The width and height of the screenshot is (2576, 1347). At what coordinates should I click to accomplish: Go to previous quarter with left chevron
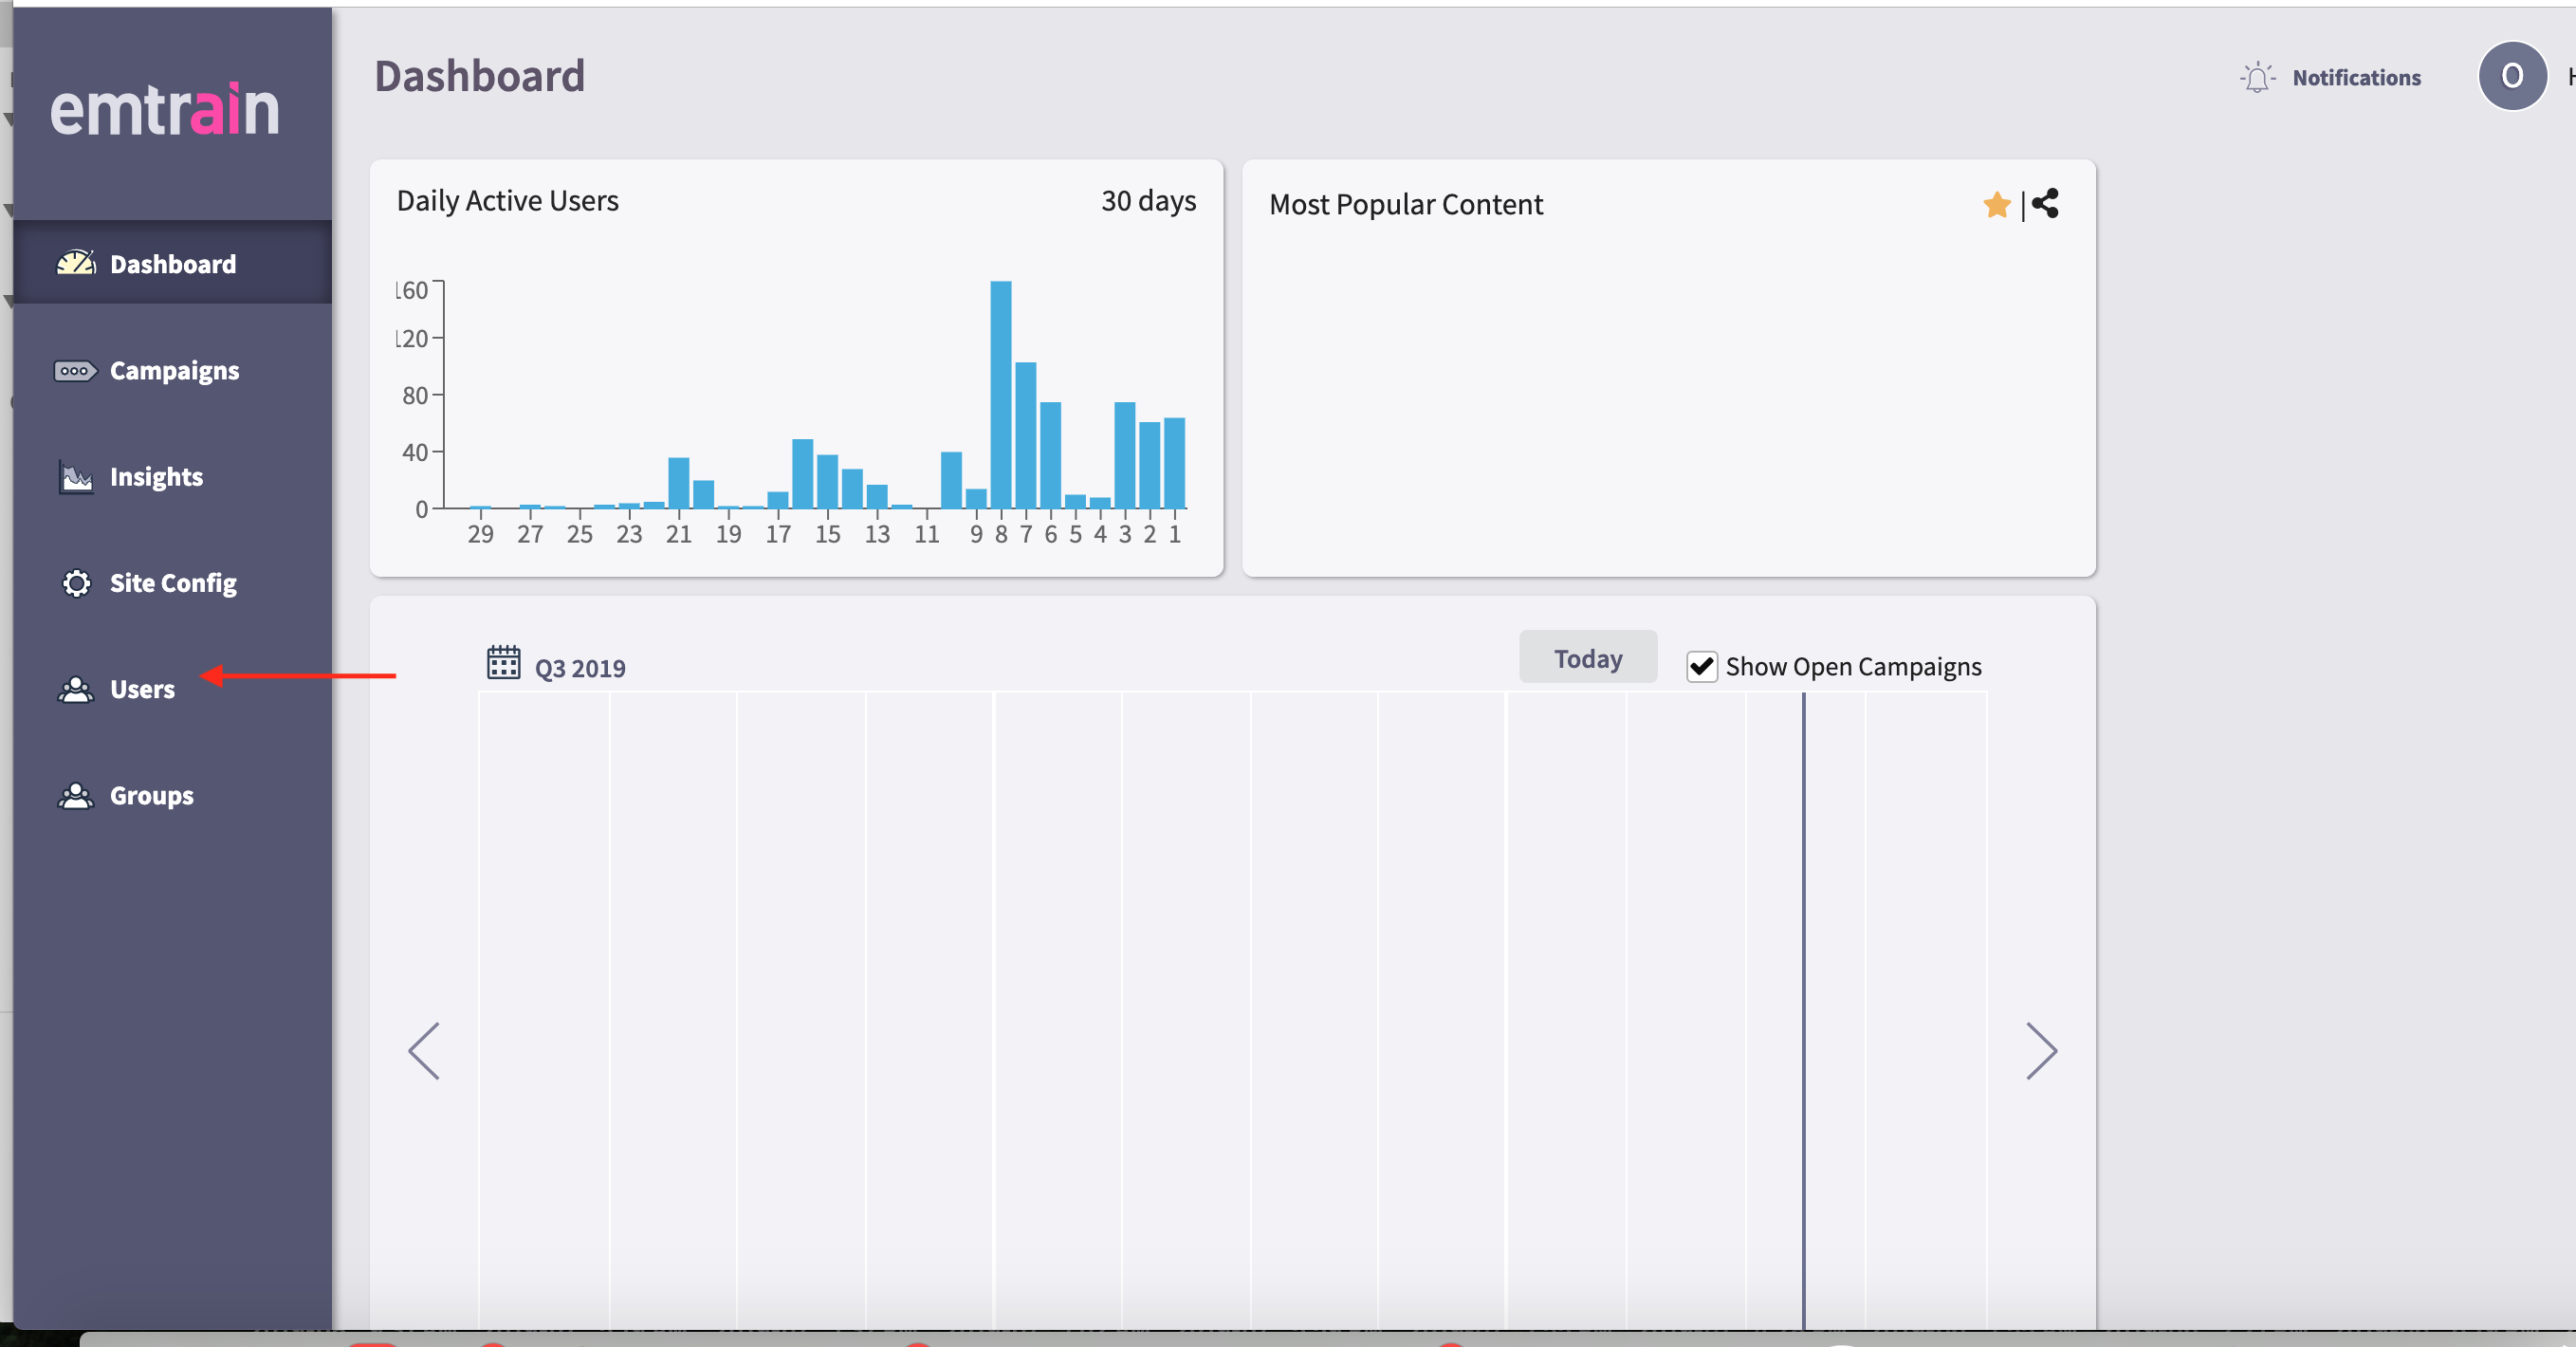click(424, 1051)
